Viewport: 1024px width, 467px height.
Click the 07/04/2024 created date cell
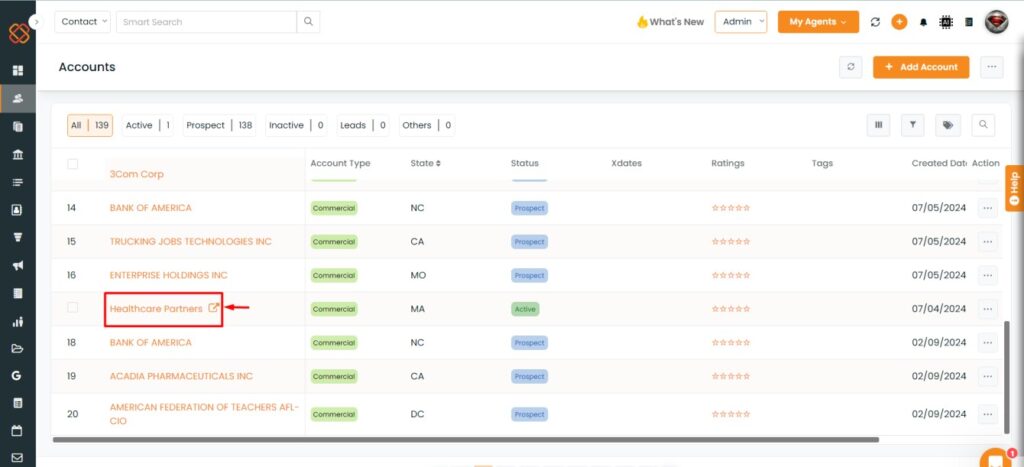point(938,308)
